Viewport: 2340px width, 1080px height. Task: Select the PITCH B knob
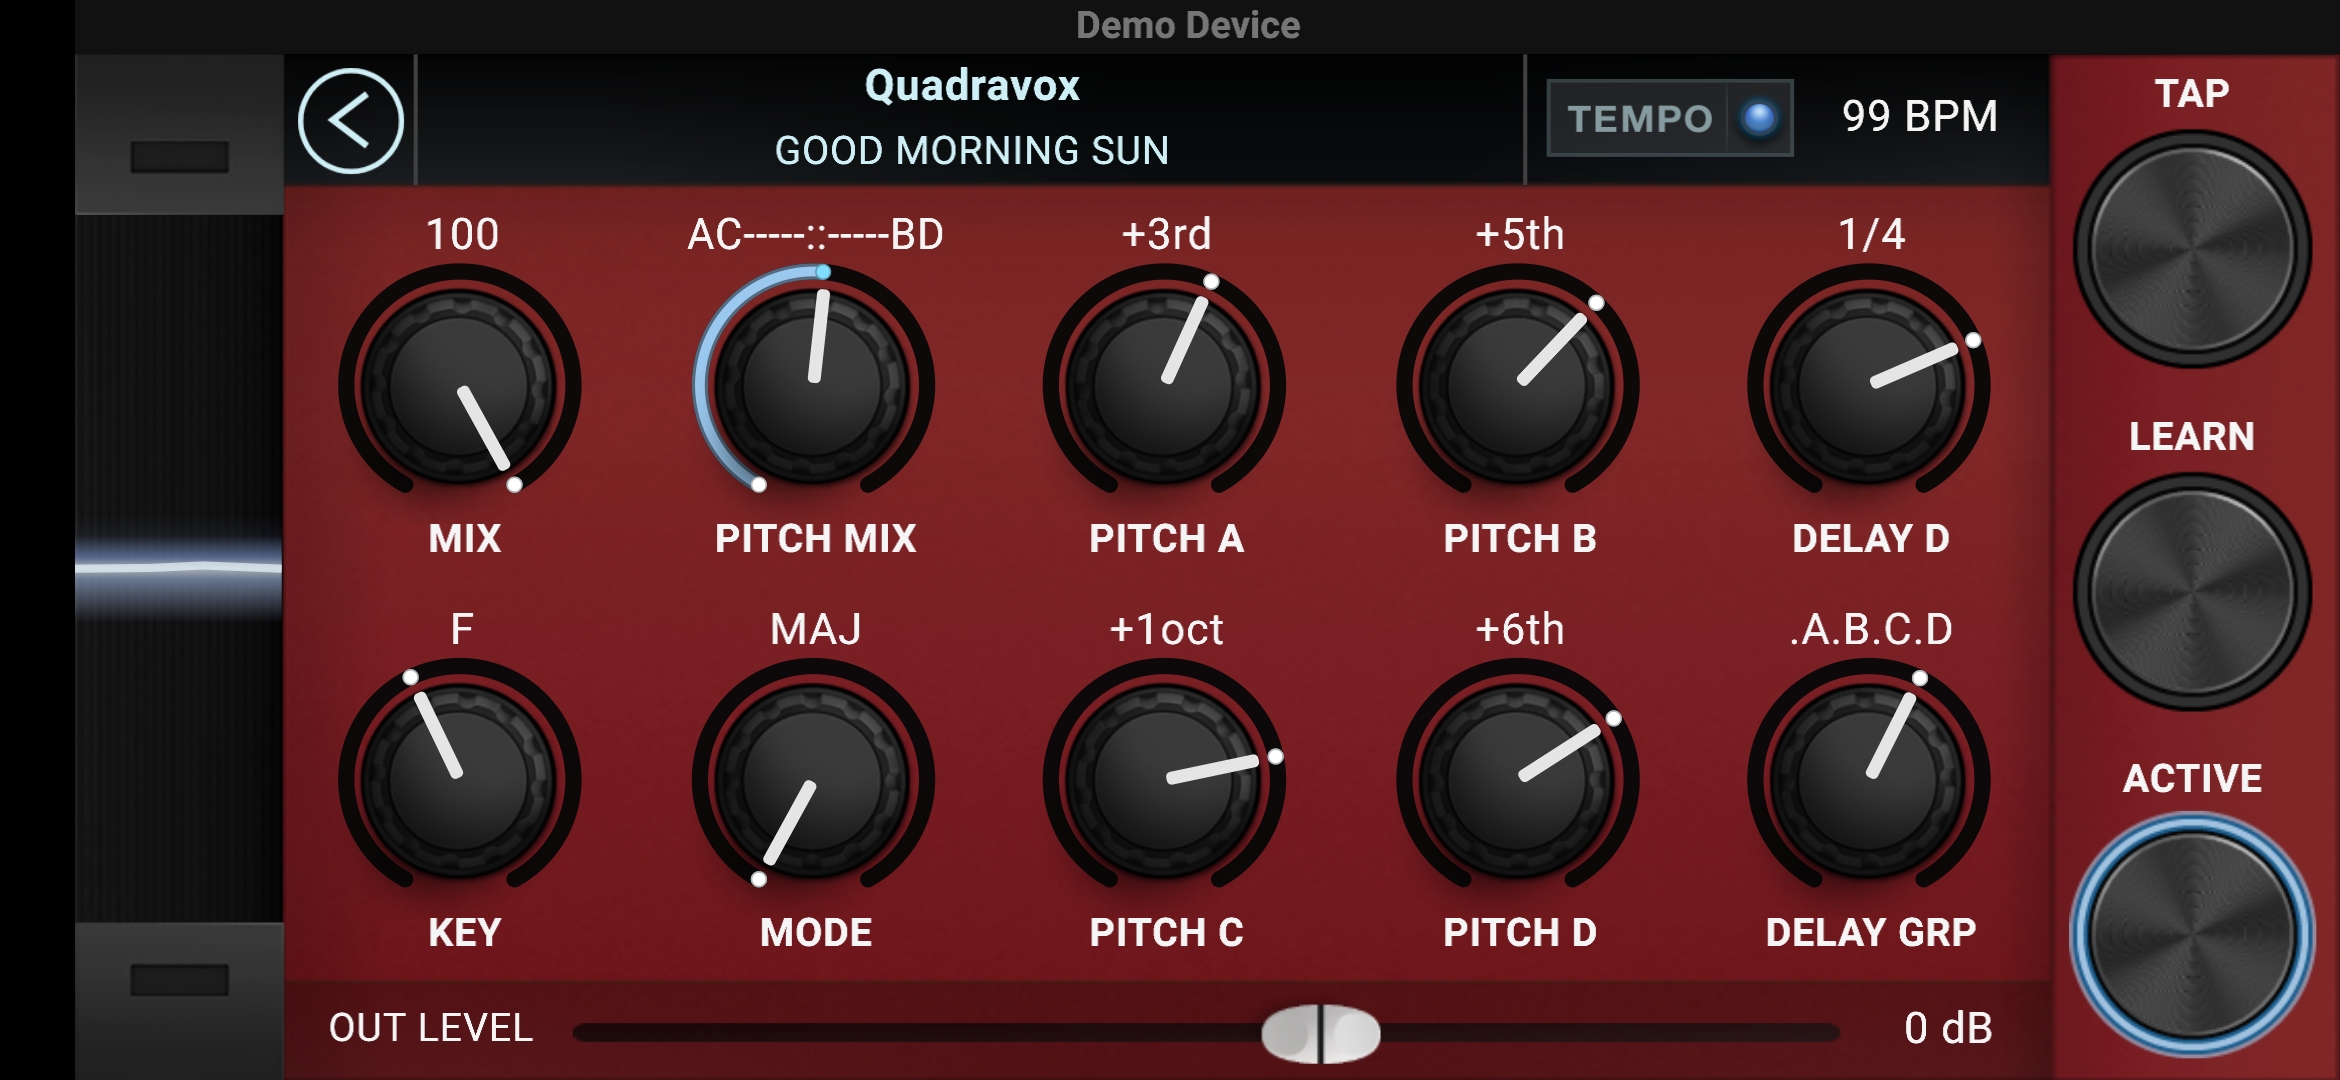point(1518,385)
